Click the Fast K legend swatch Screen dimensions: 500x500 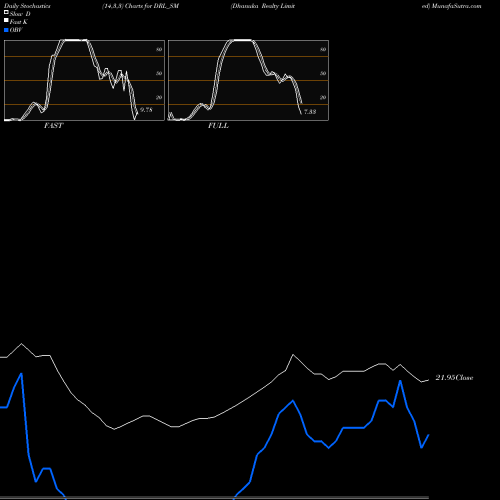point(6,20)
